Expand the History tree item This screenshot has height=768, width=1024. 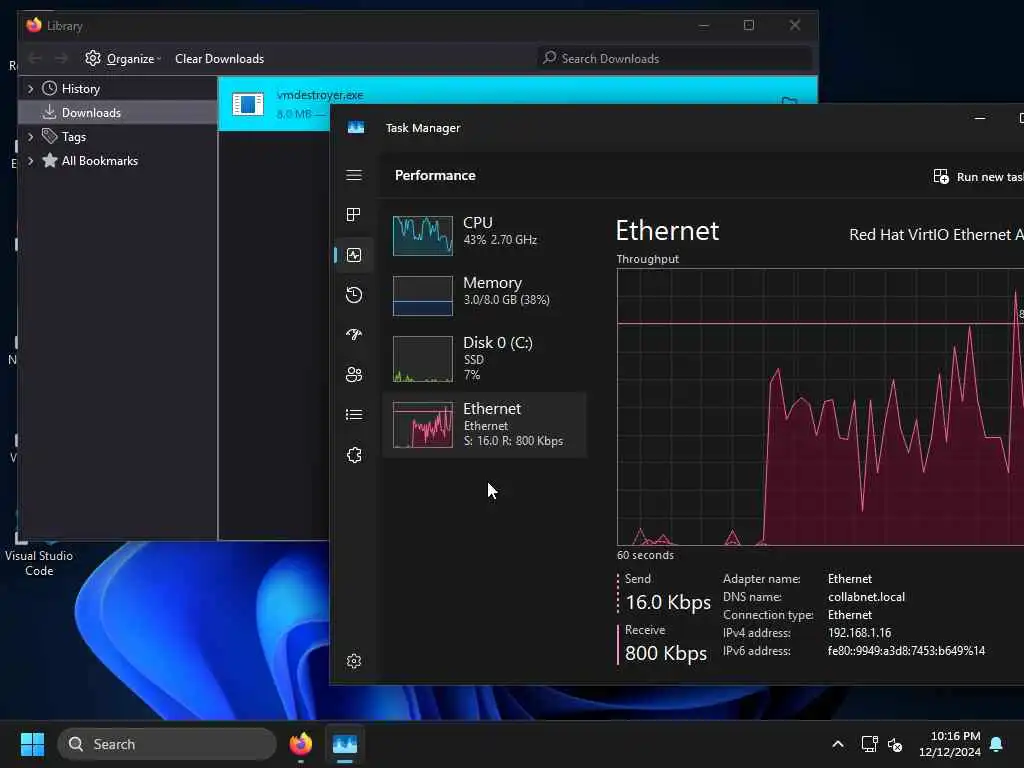tap(30, 88)
